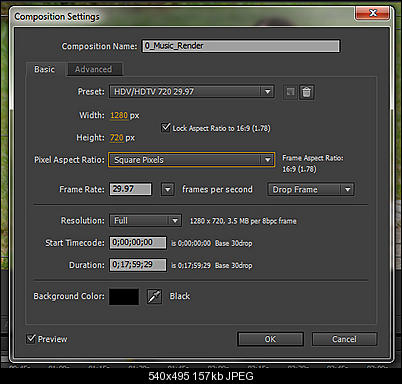The width and height of the screenshot is (402, 384).
Task: Toggle Lock Aspect Ratio to 16:9 checkbox
Action: coord(166,127)
